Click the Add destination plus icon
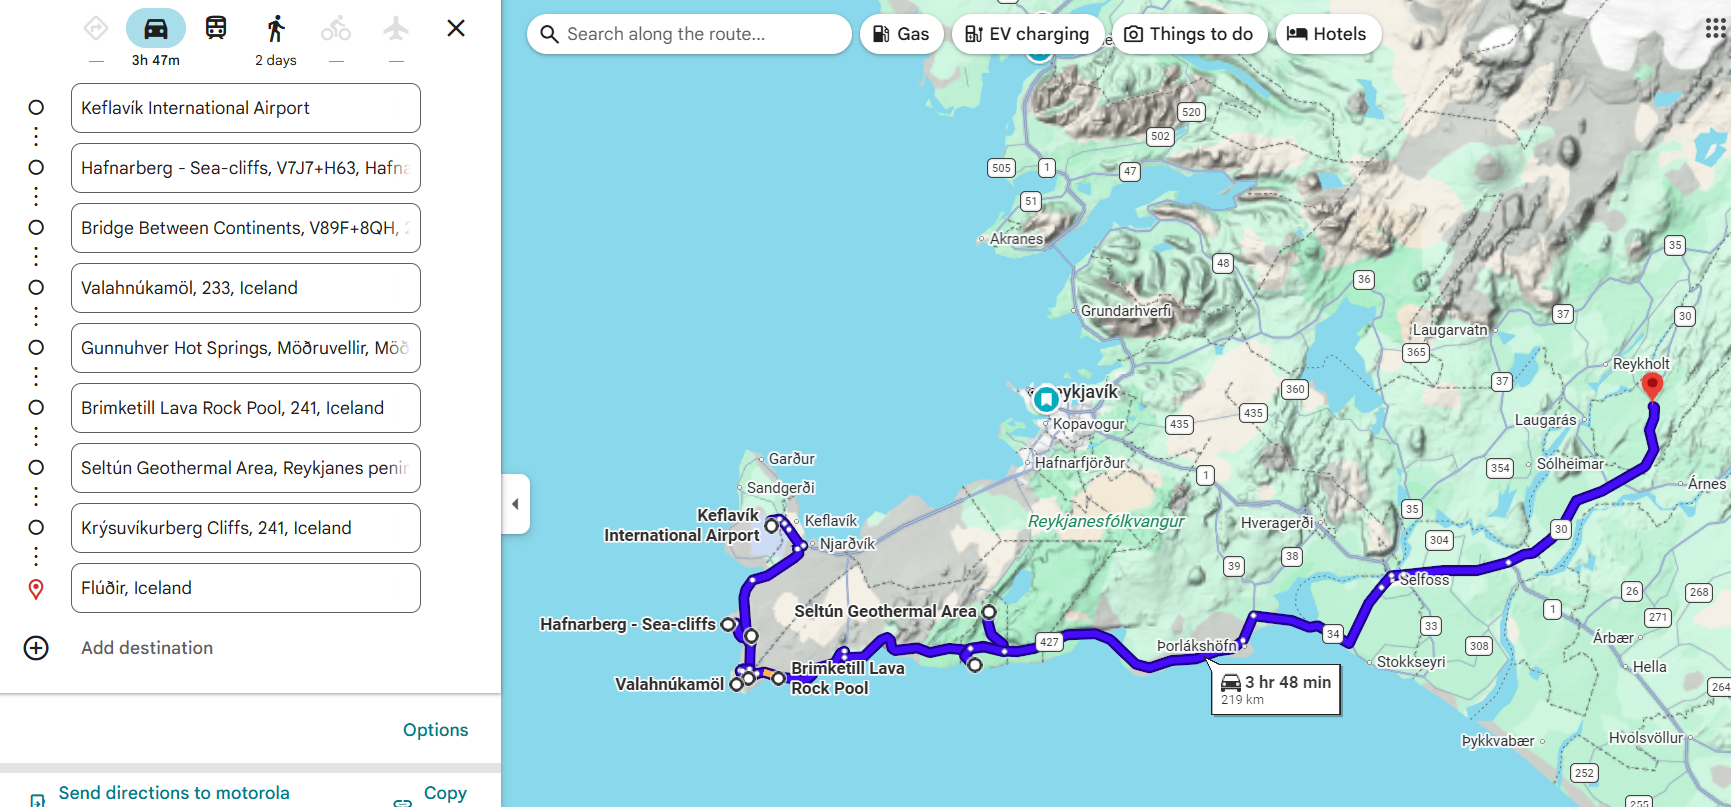Image resolution: width=1731 pixels, height=807 pixels. click(x=36, y=648)
